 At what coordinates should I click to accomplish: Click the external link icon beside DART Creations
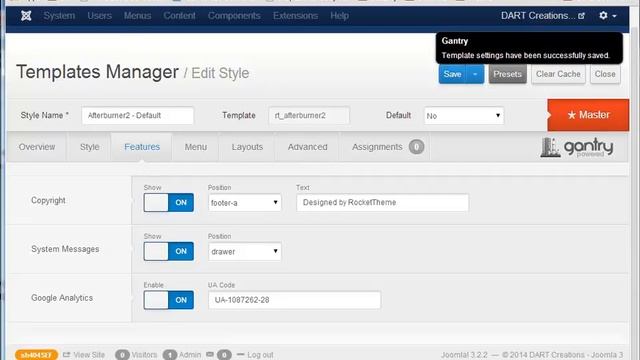point(581,16)
